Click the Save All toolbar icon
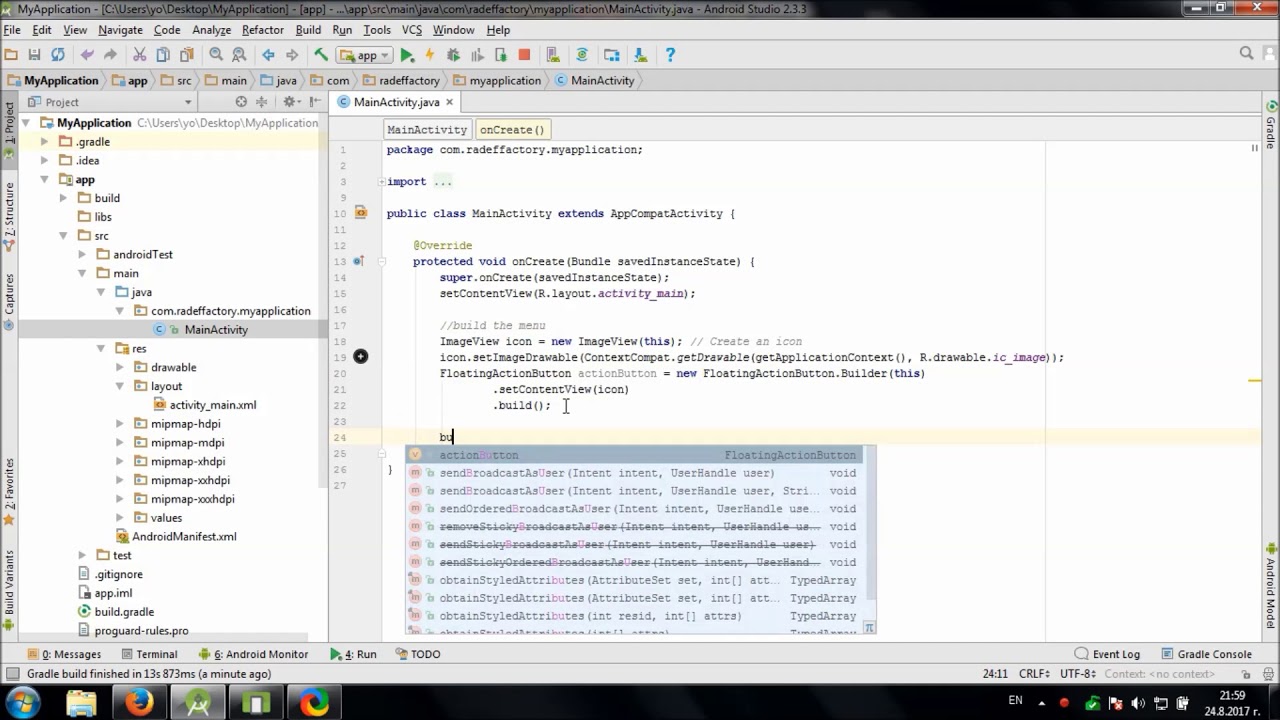This screenshot has width=1280, height=720. 34,55
